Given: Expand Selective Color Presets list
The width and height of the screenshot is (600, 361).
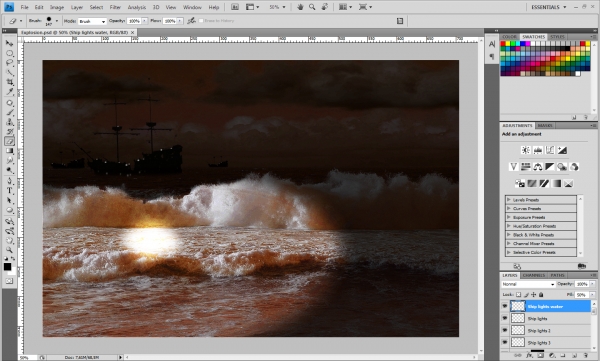Looking at the screenshot, I should [x=509, y=252].
